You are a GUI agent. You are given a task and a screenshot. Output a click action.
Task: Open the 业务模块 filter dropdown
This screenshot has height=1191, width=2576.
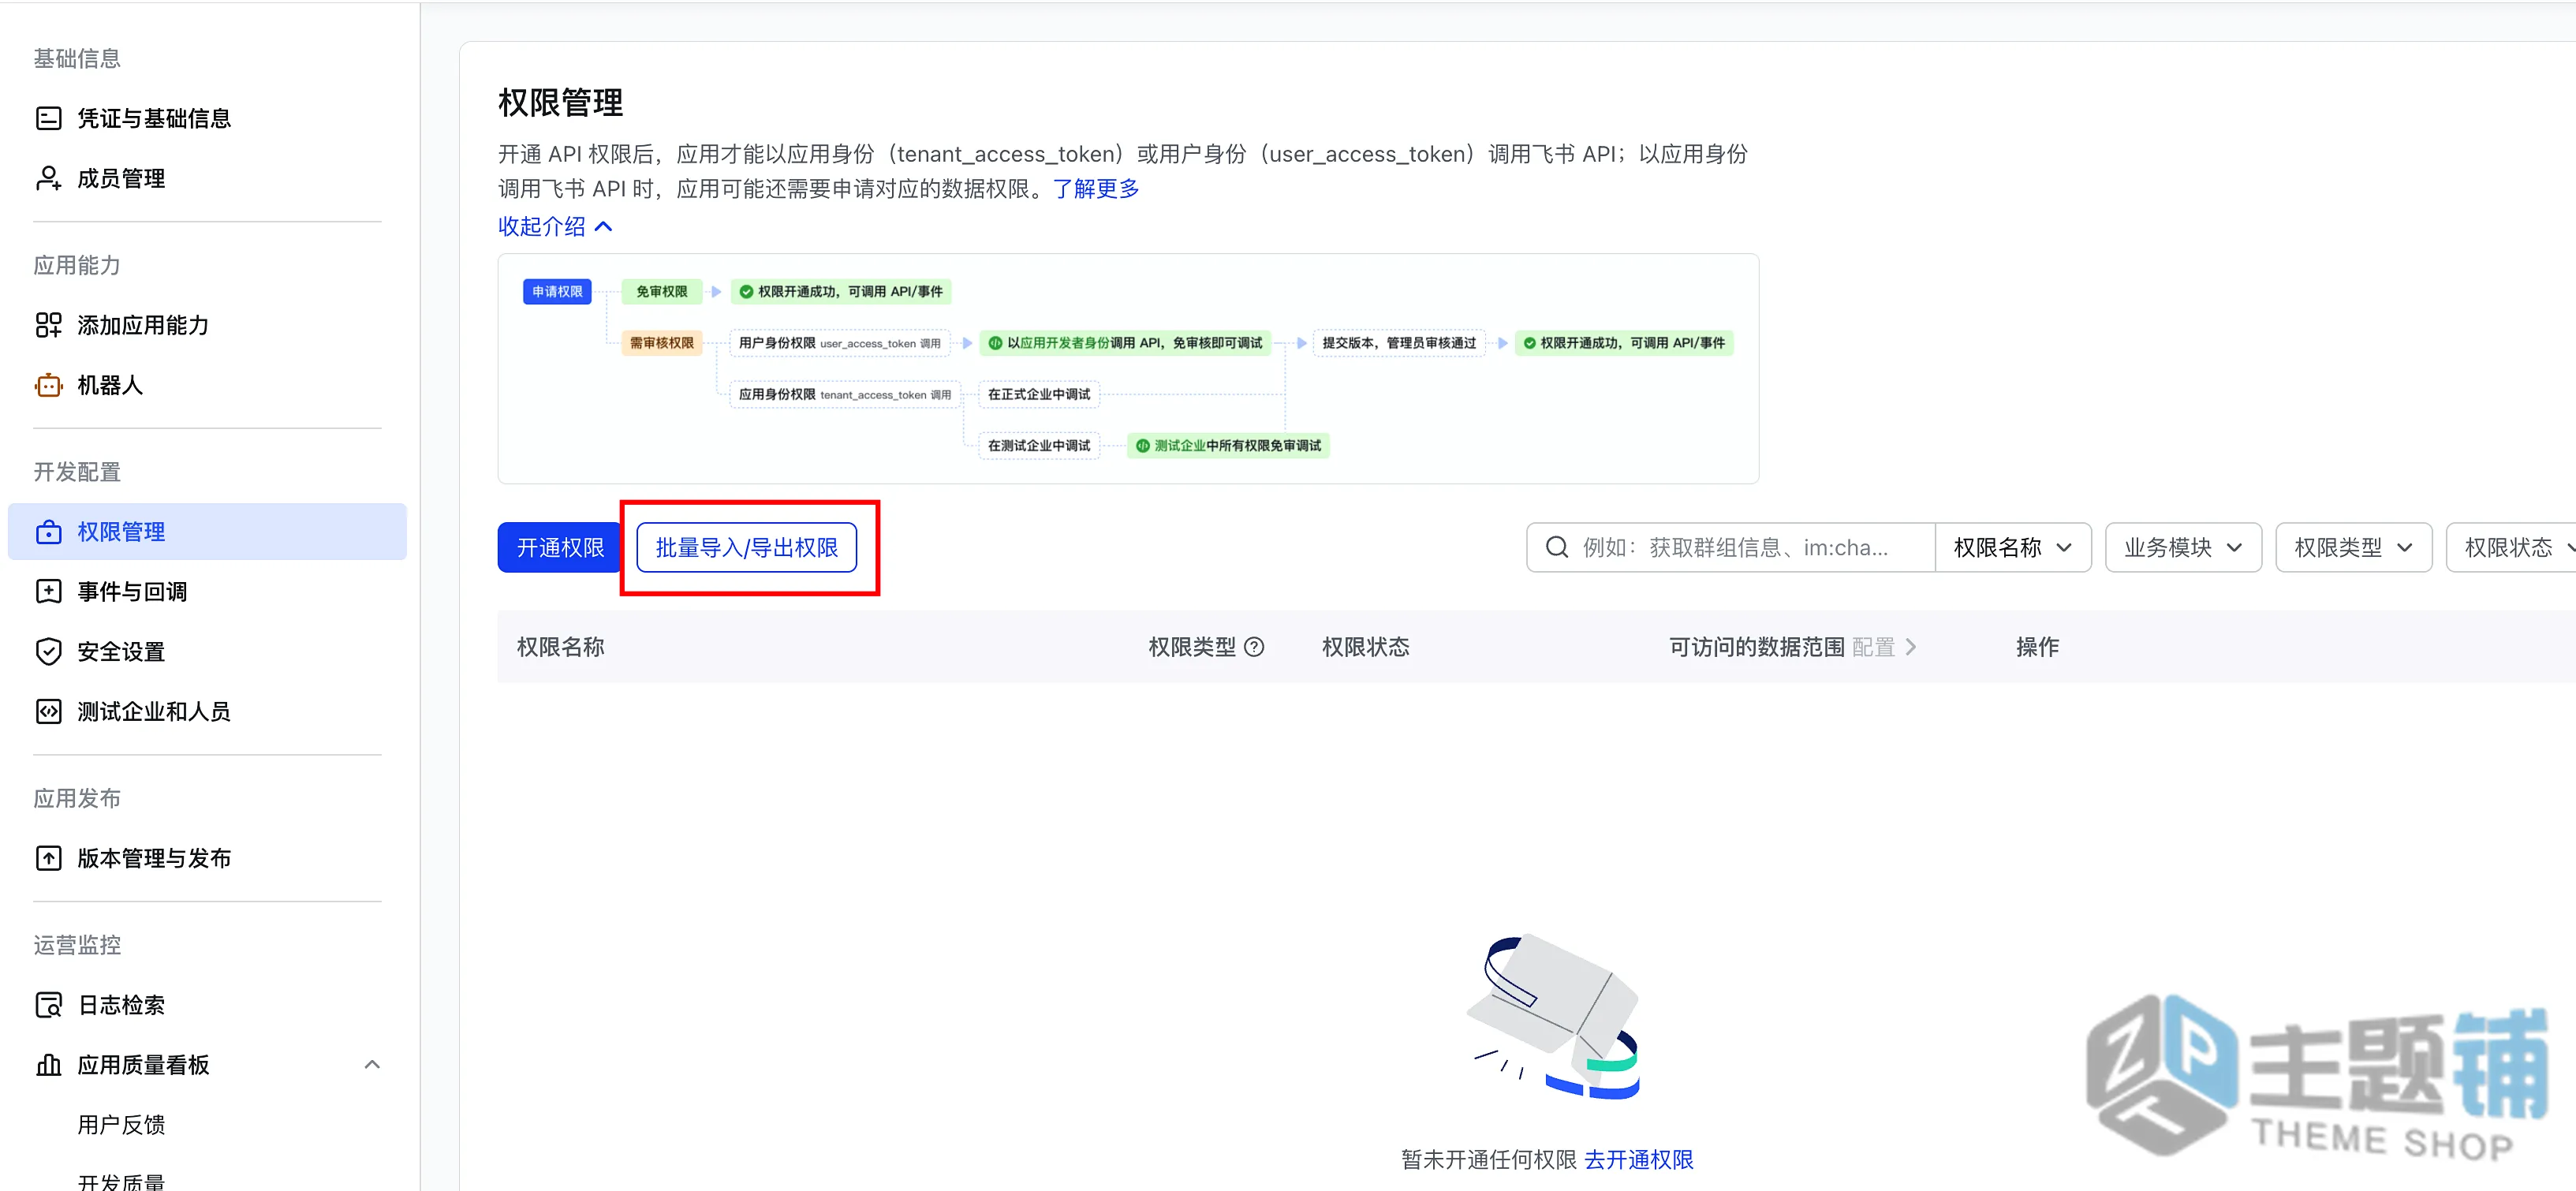coord(2183,548)
